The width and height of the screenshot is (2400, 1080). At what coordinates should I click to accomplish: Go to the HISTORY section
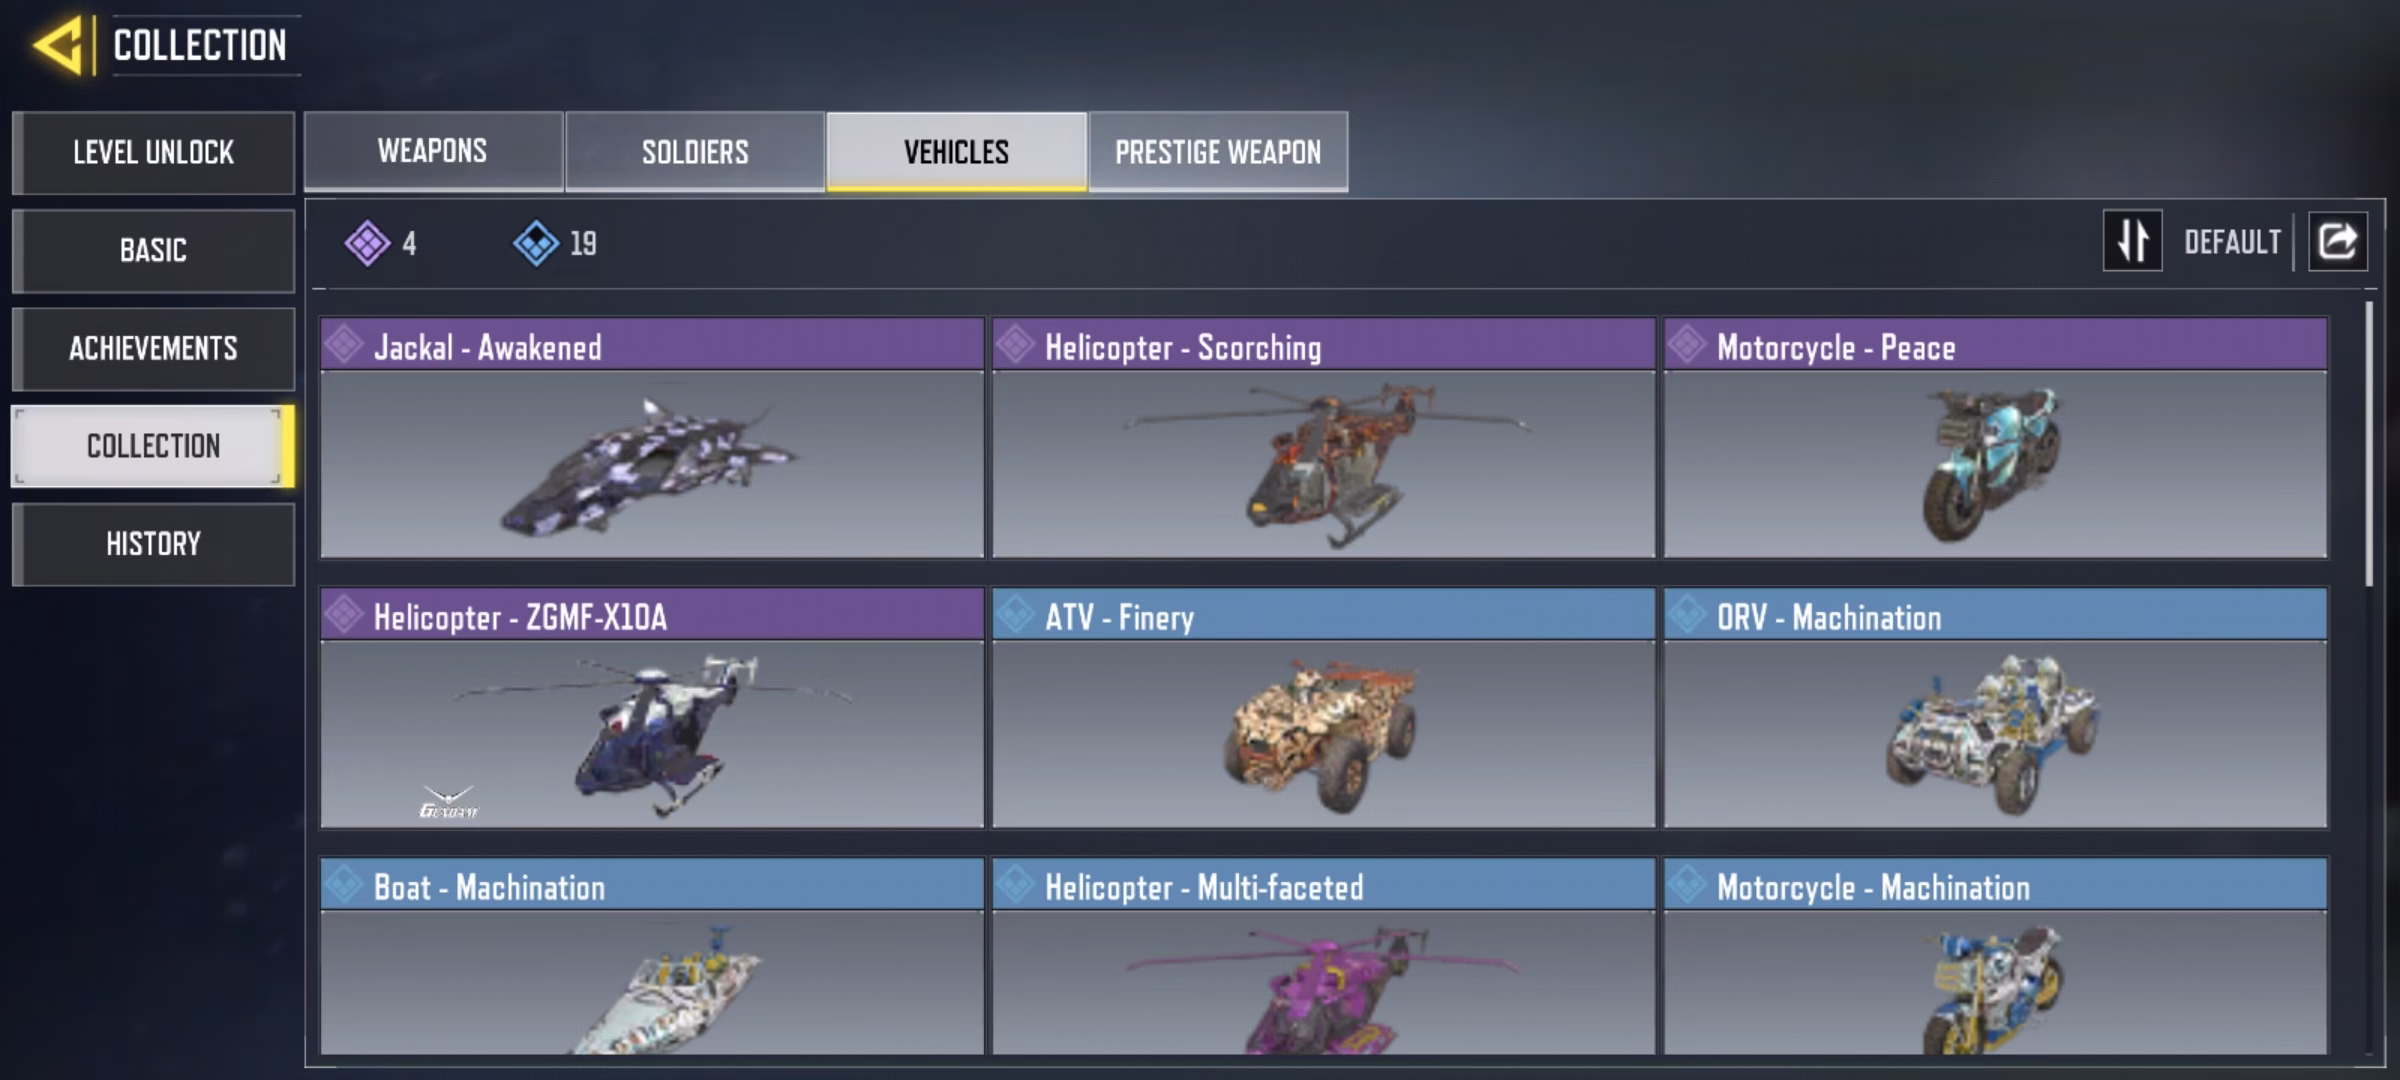[153, 544]
